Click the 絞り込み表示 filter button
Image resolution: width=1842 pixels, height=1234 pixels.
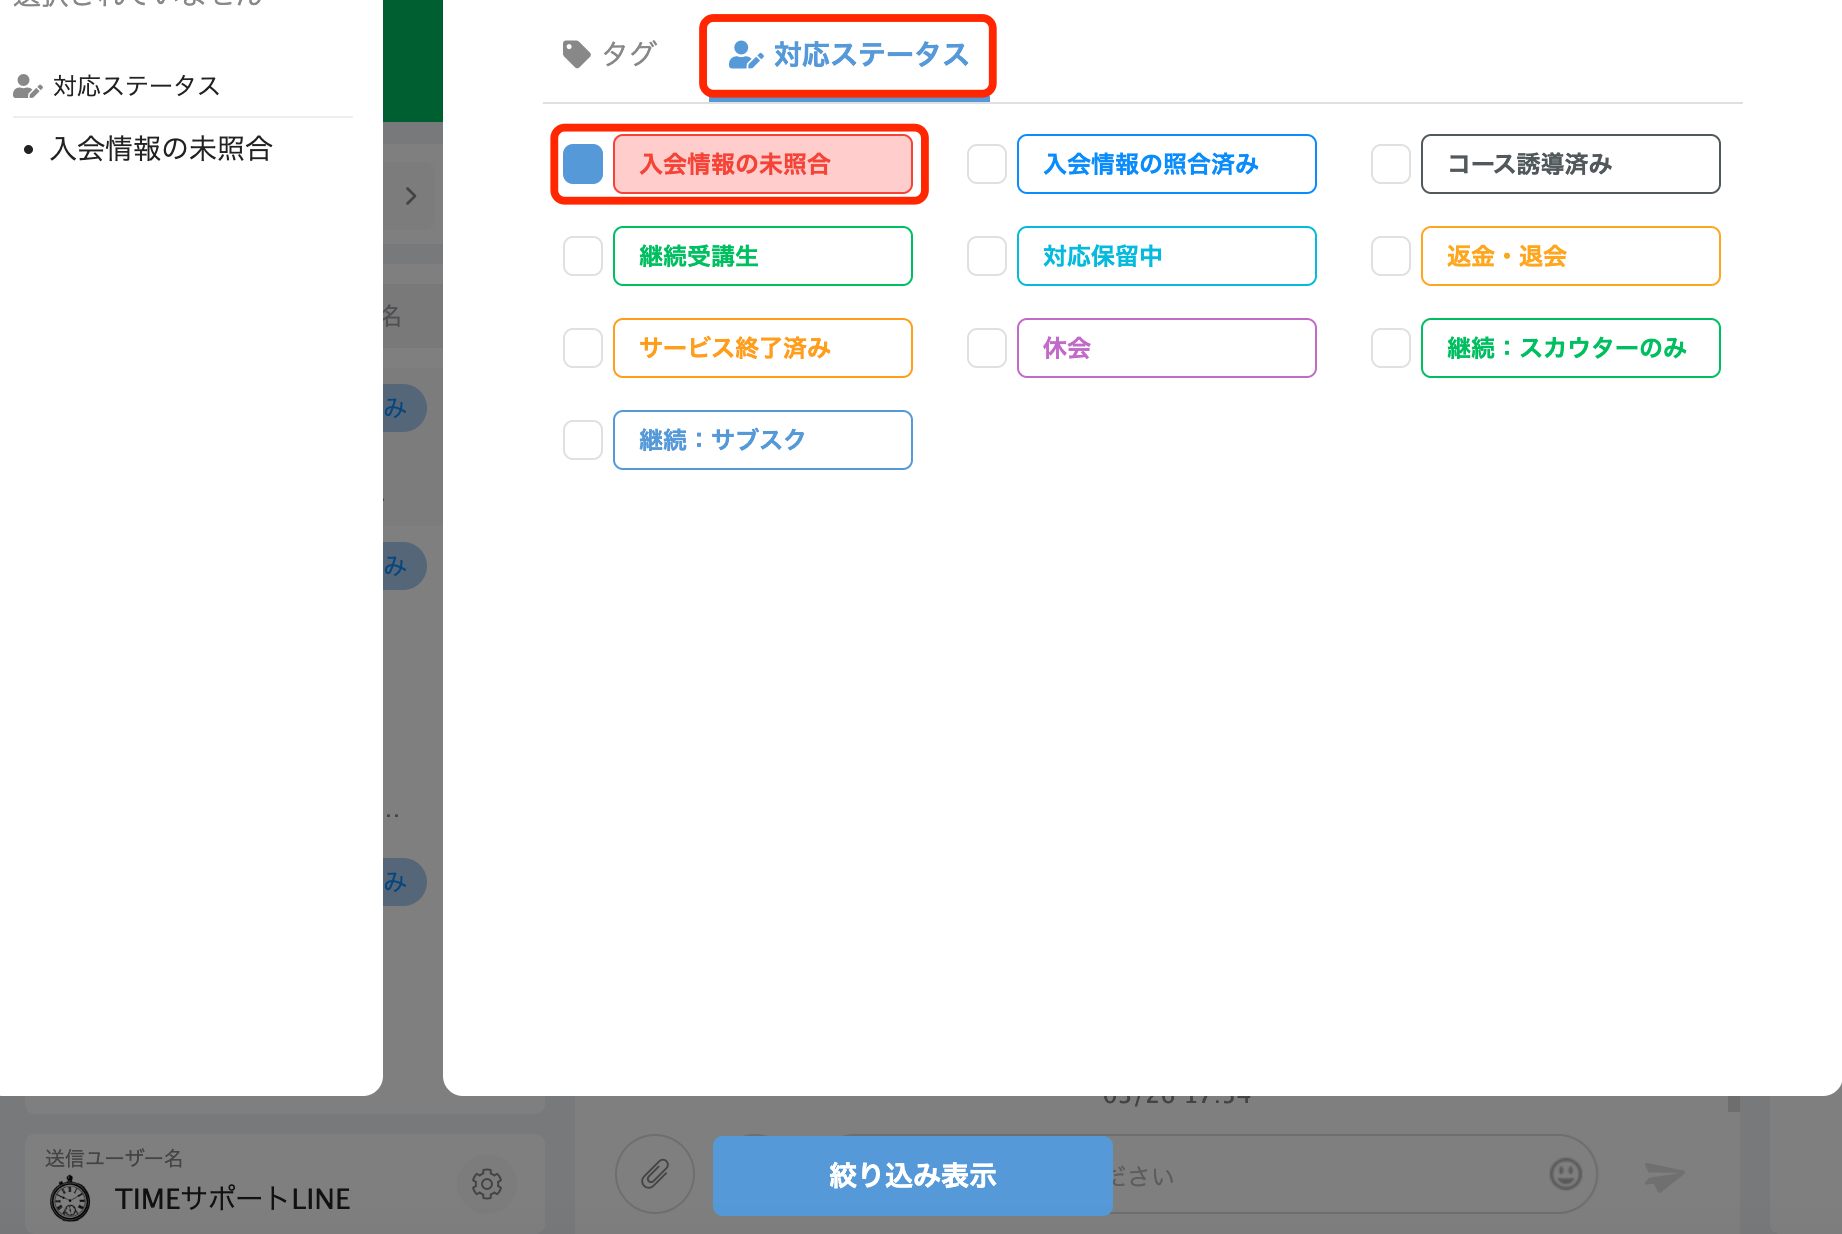[912, 1176]
